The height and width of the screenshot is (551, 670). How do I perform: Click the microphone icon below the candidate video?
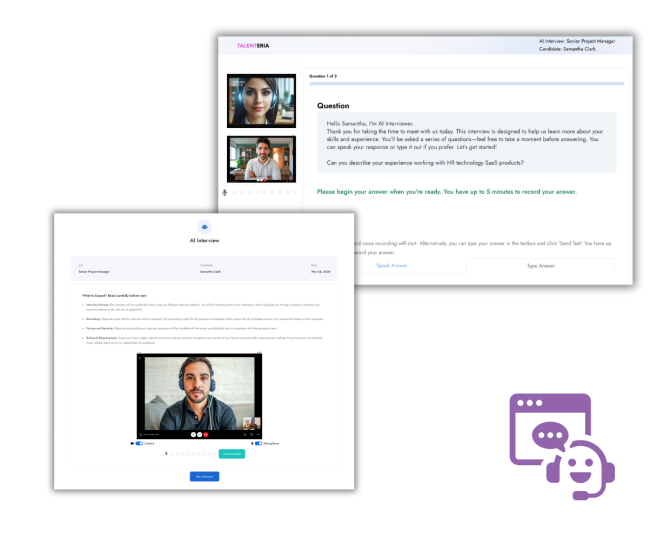225,193
